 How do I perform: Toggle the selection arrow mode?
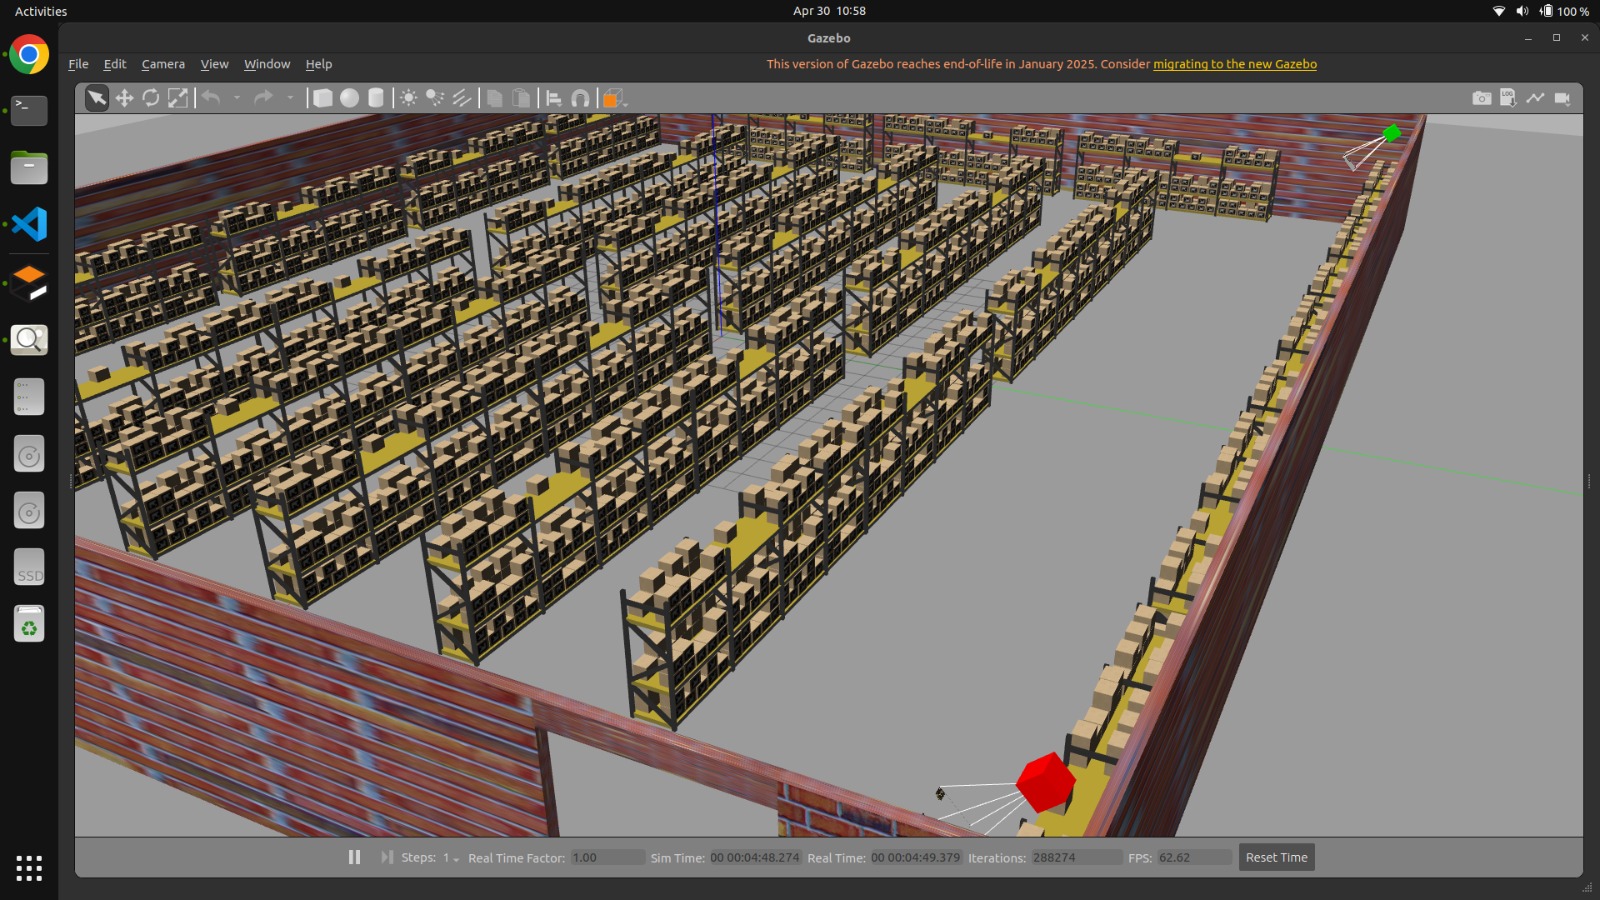[x=97, y=98]
